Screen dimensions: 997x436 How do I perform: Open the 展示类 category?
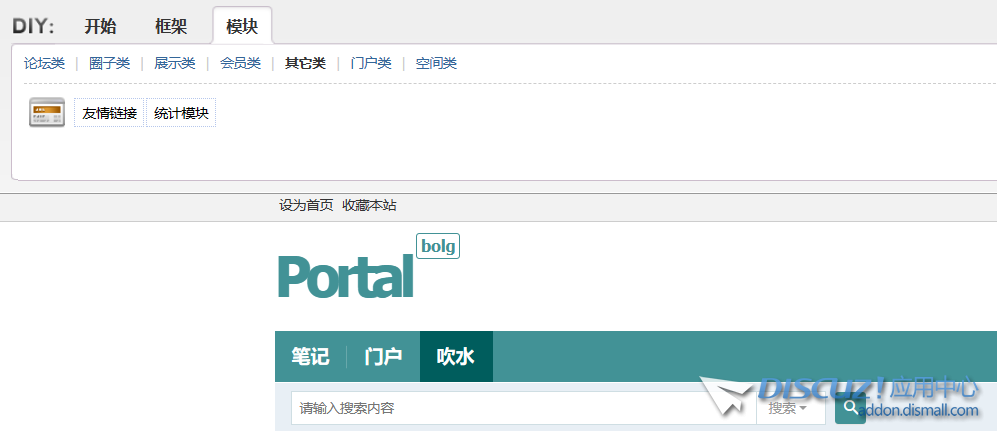(x=175, y=64)
